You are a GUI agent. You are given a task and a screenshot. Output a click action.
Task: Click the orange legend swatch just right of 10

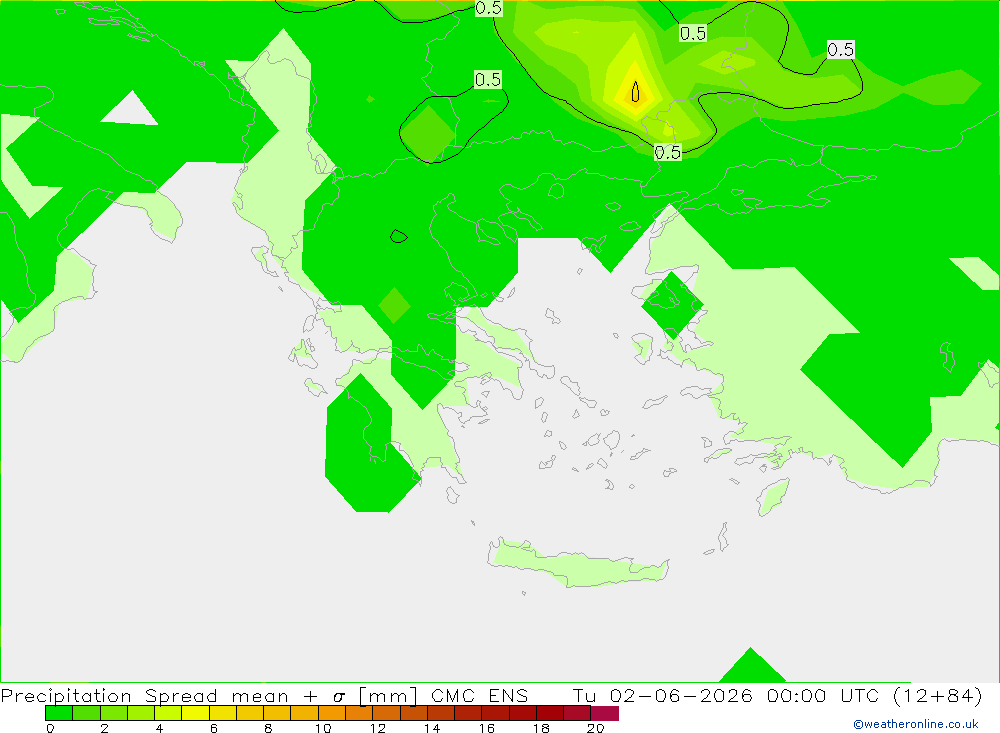332,713
